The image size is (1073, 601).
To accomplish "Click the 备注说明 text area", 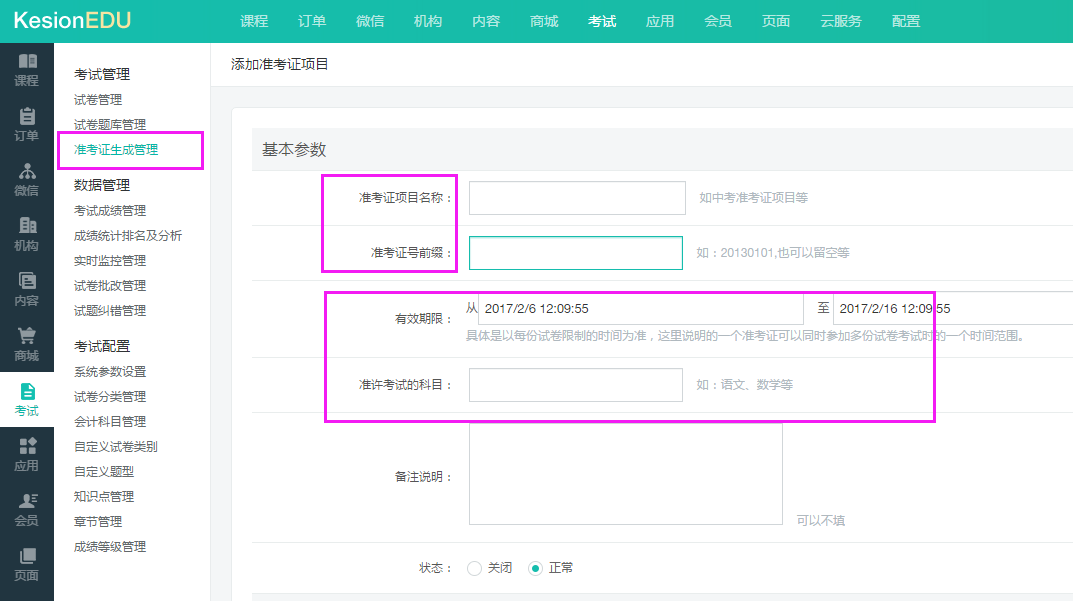I will 625,473.
